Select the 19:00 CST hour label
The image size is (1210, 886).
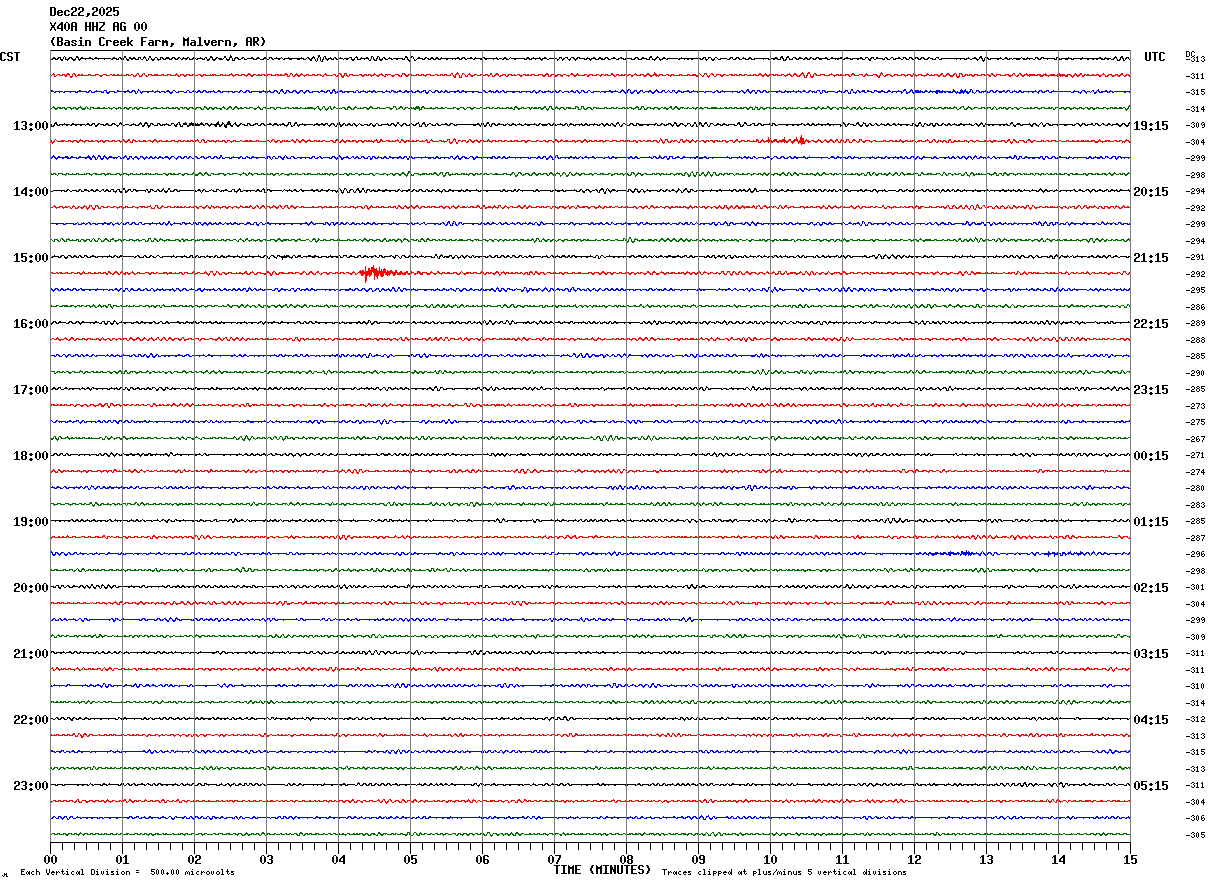30,522
